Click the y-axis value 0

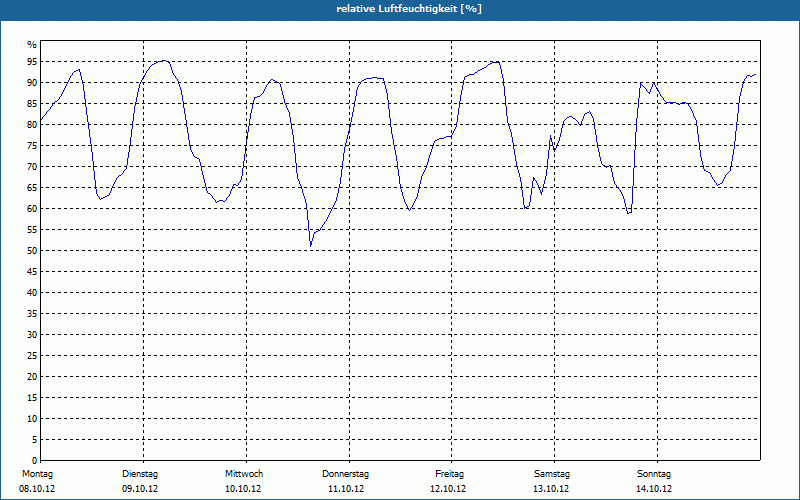tap(35, 461)
